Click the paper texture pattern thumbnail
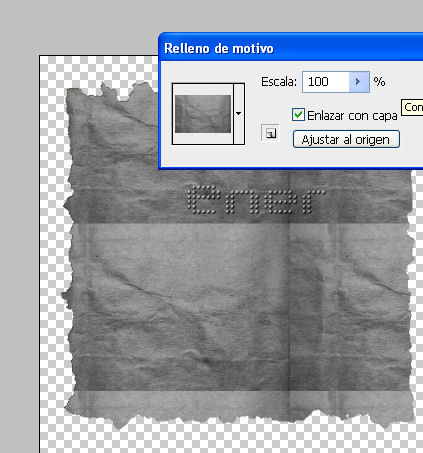 tap(203, 114)
